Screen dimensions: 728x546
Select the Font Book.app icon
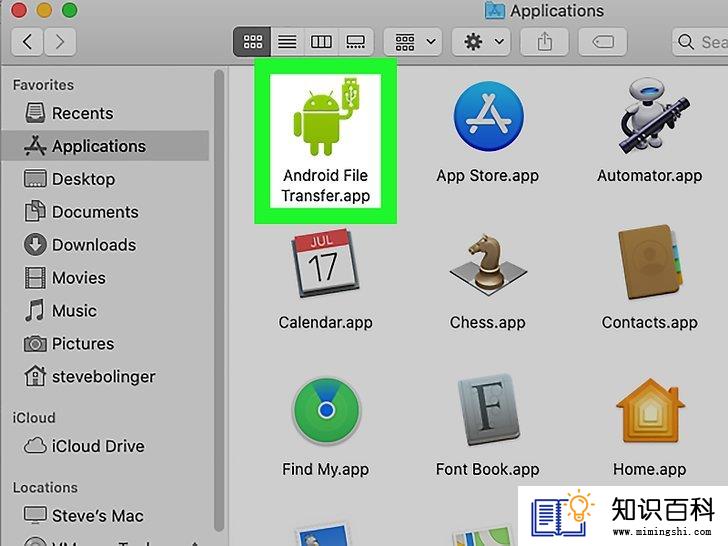point(488,410)
